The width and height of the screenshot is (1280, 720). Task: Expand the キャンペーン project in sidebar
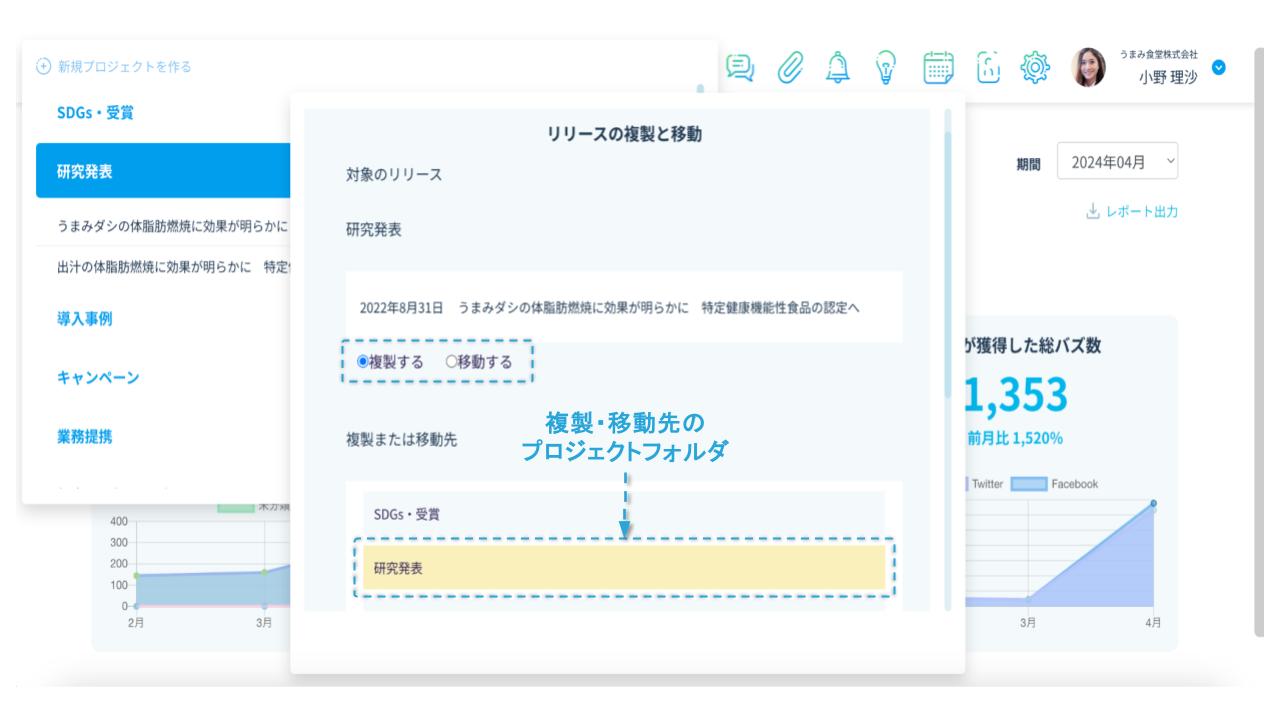(98, 378)
